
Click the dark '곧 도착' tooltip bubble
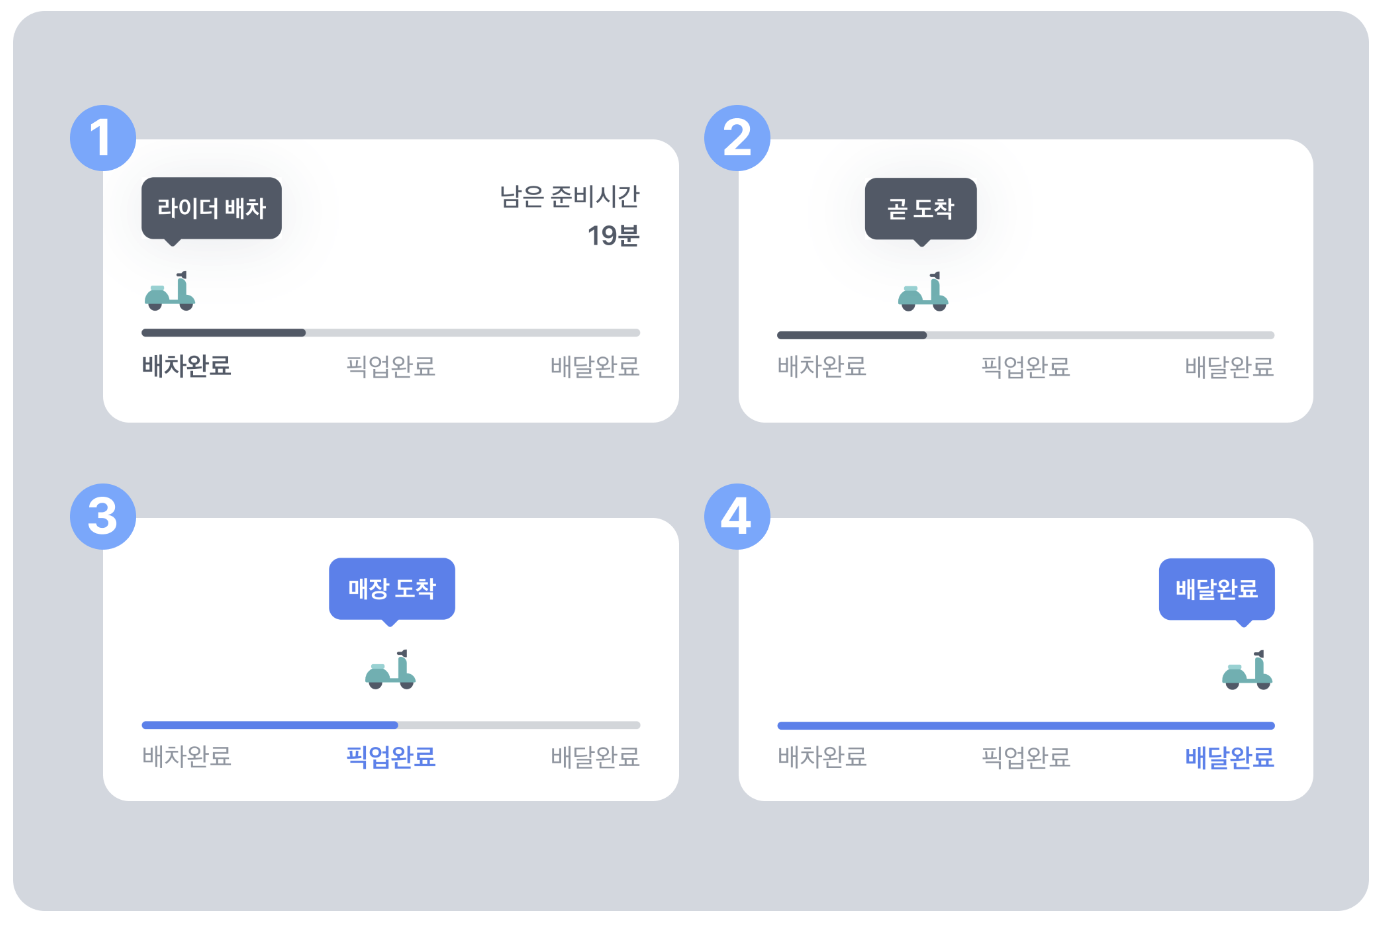coord(921,209)
